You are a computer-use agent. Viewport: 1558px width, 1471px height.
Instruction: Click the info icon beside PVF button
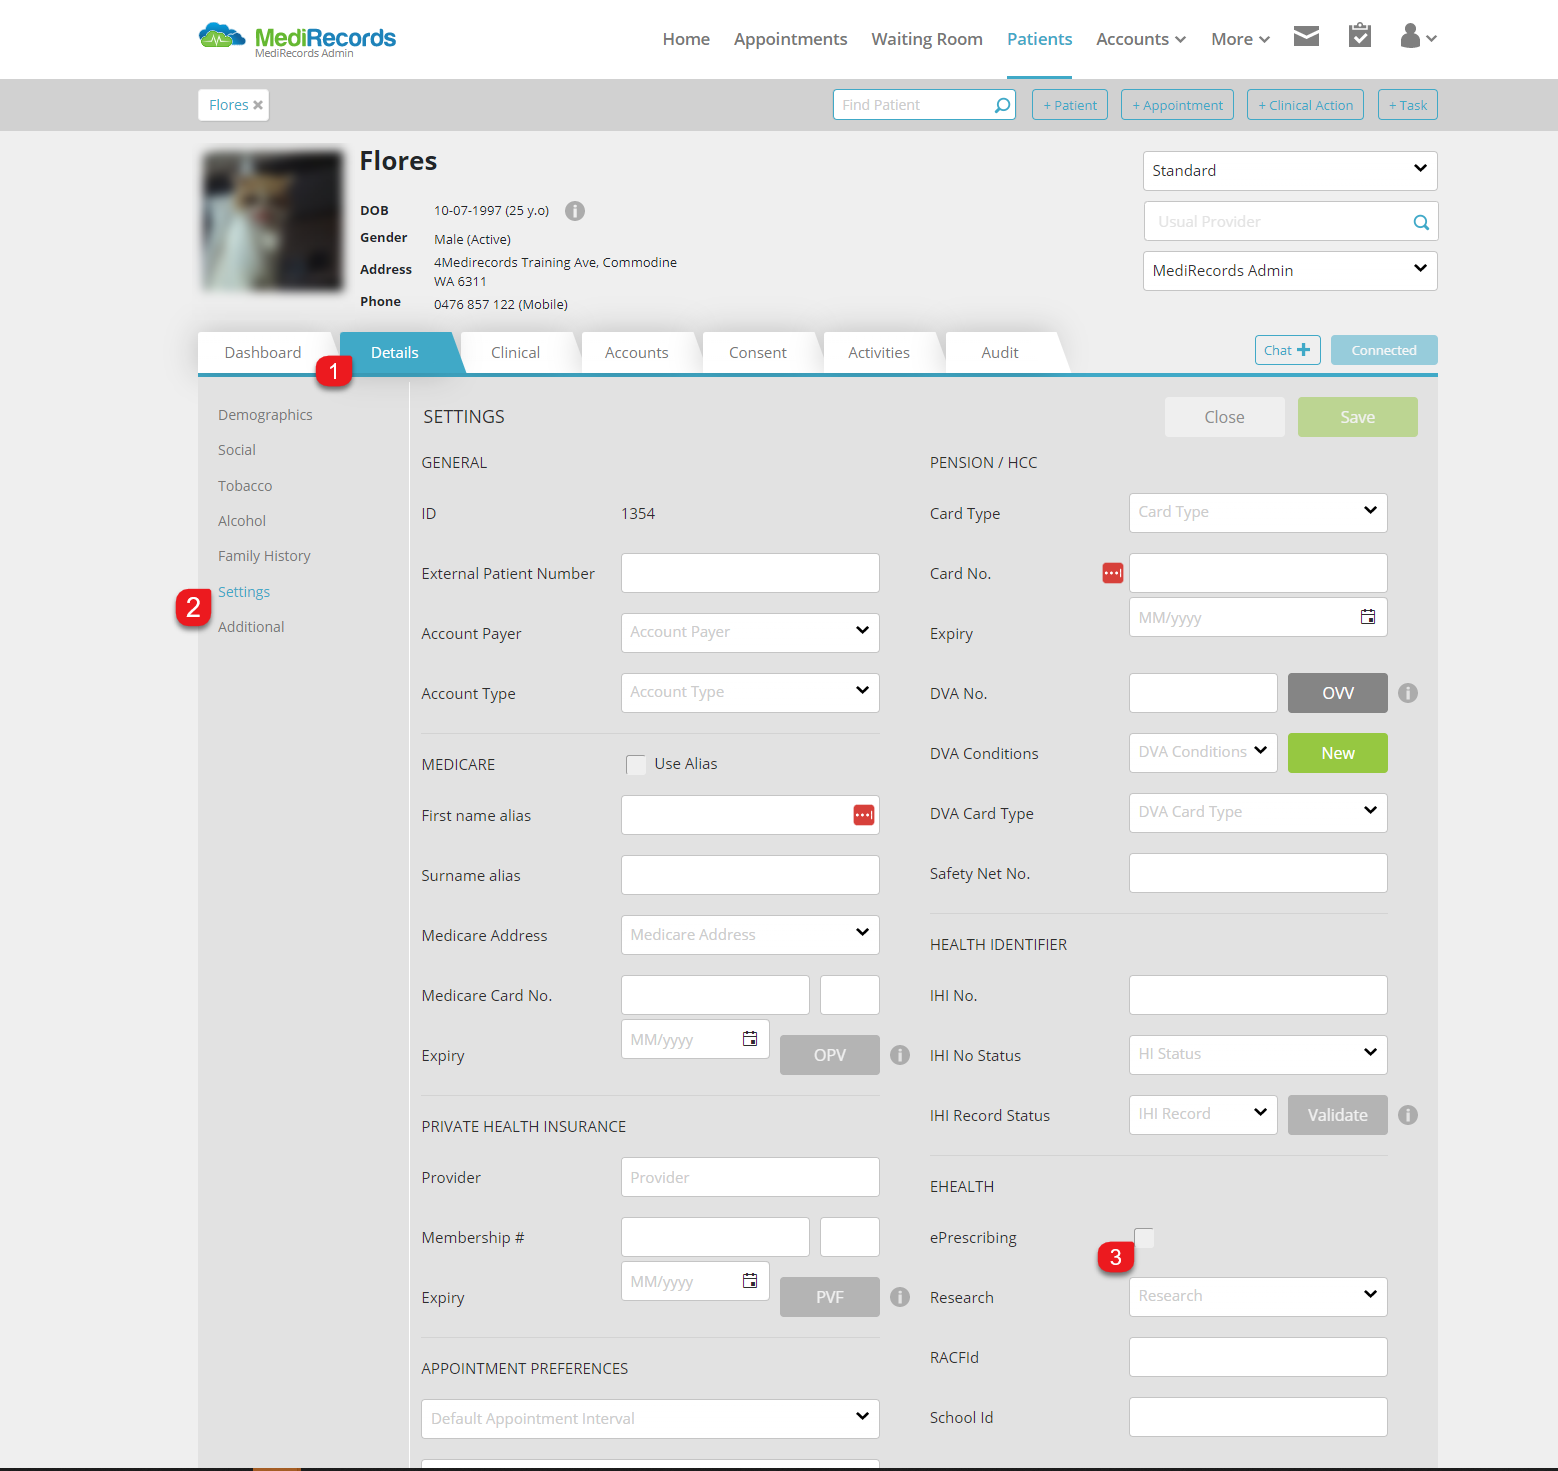[900, 1297]
